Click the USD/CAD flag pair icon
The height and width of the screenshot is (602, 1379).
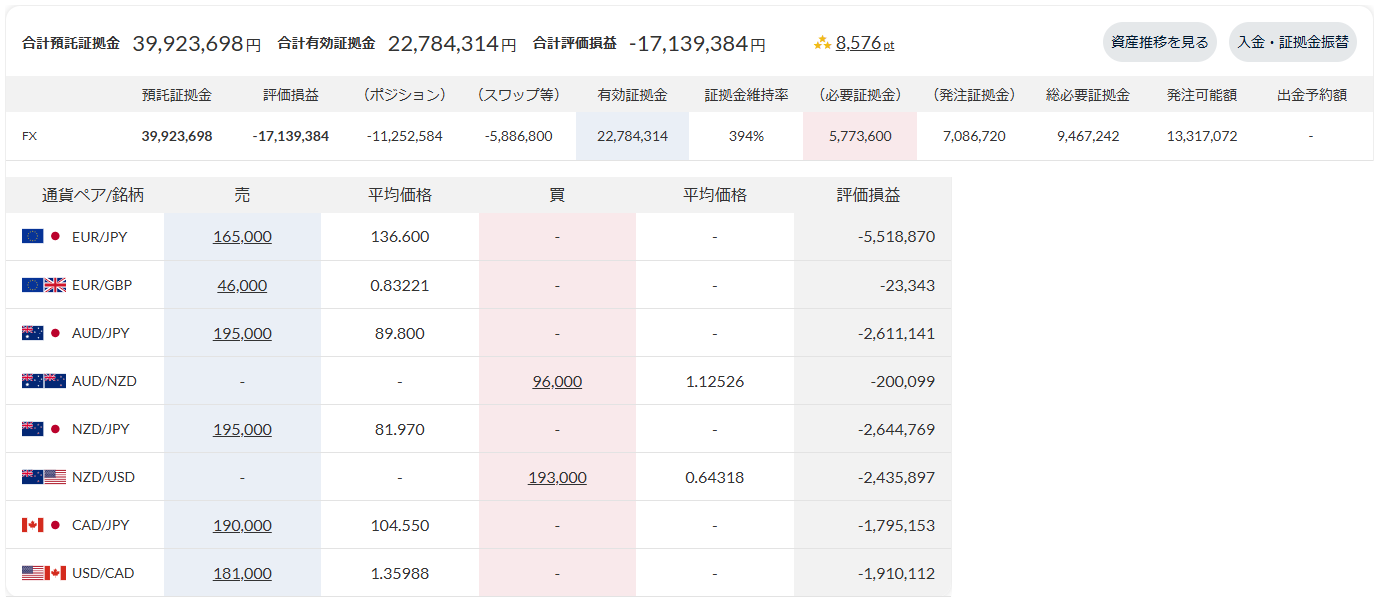[43, 573]
